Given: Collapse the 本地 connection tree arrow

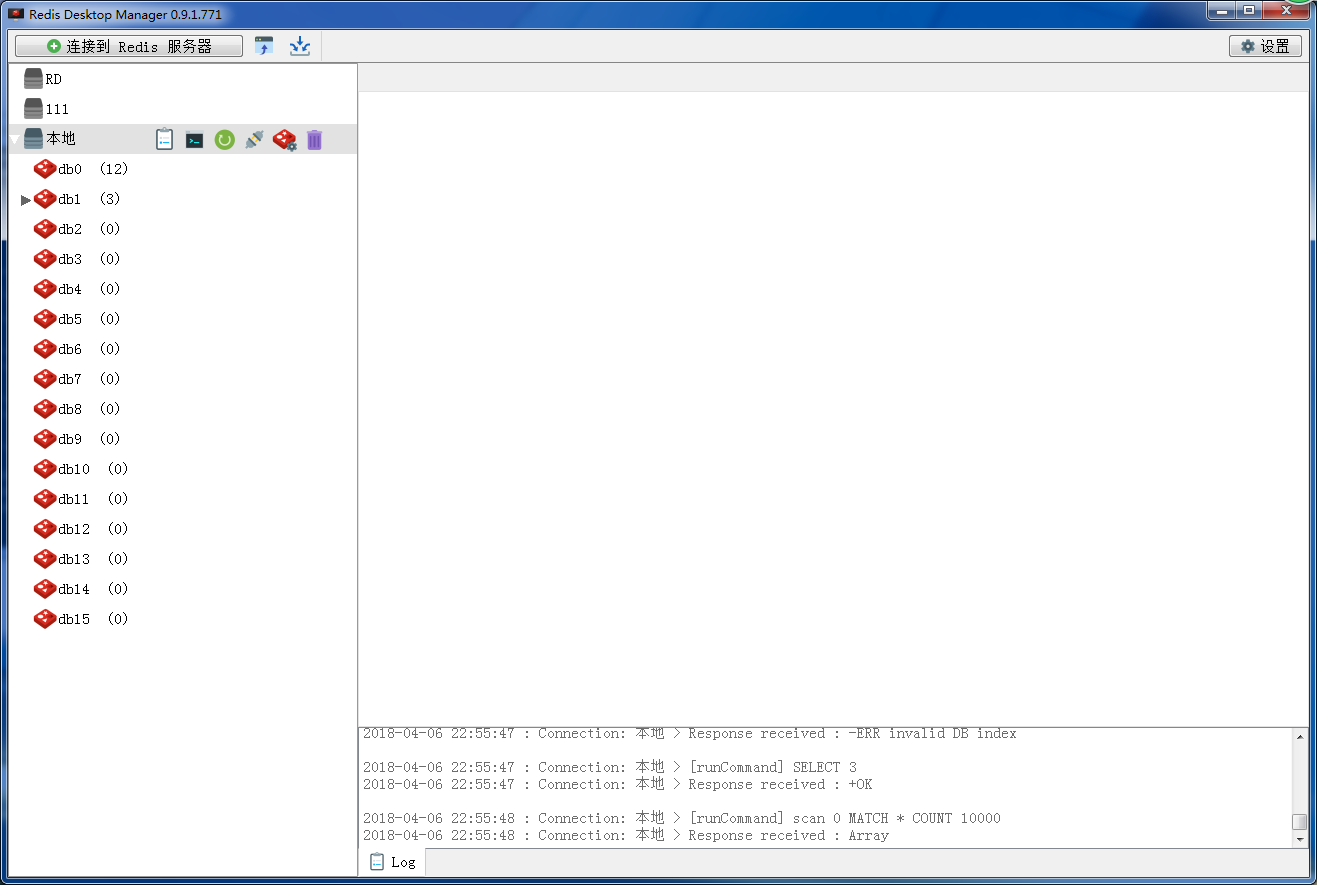Looking at the screenshot, I should point(14,140).
